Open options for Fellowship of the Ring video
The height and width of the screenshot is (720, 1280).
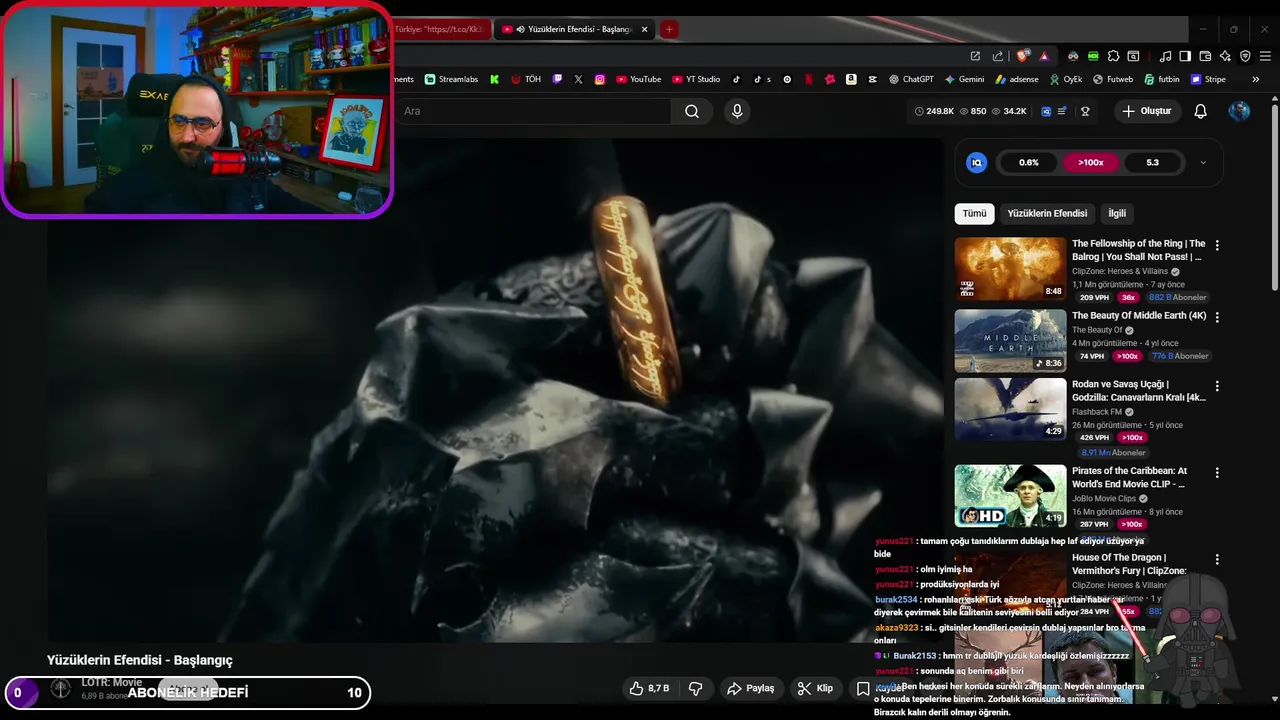click(1217, 245)
